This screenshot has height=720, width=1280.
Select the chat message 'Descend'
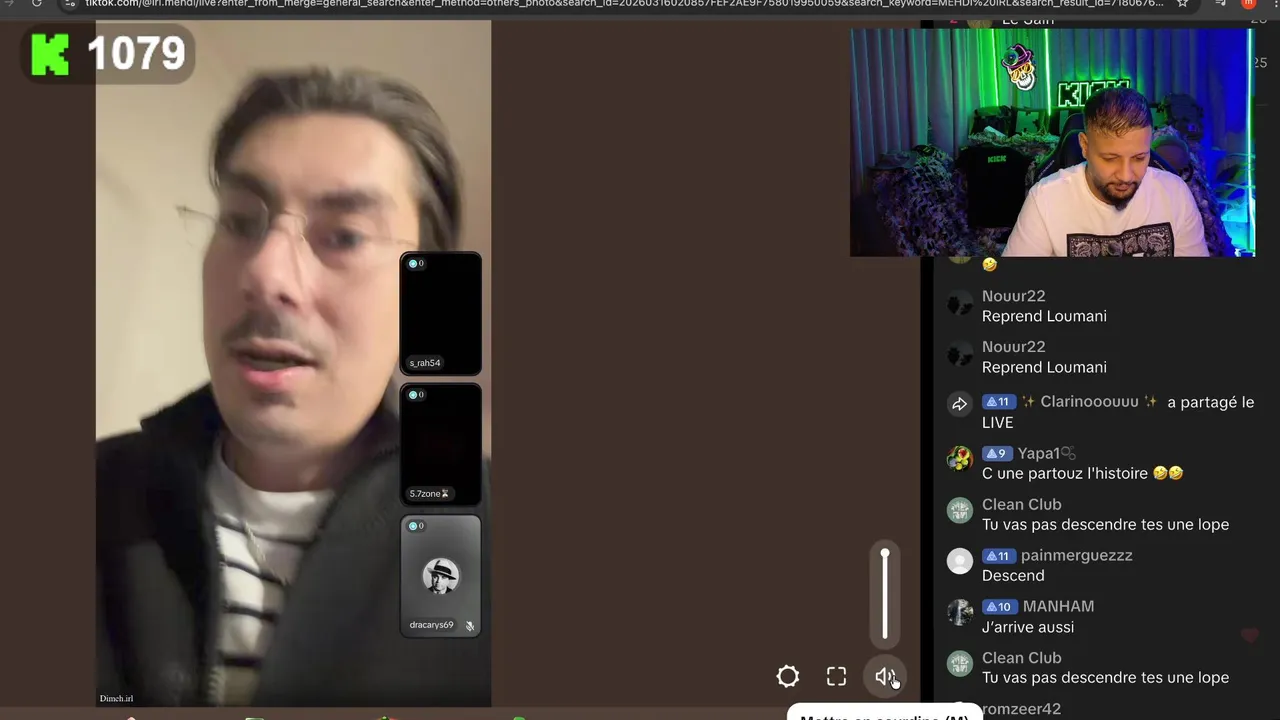point(1013,576)
